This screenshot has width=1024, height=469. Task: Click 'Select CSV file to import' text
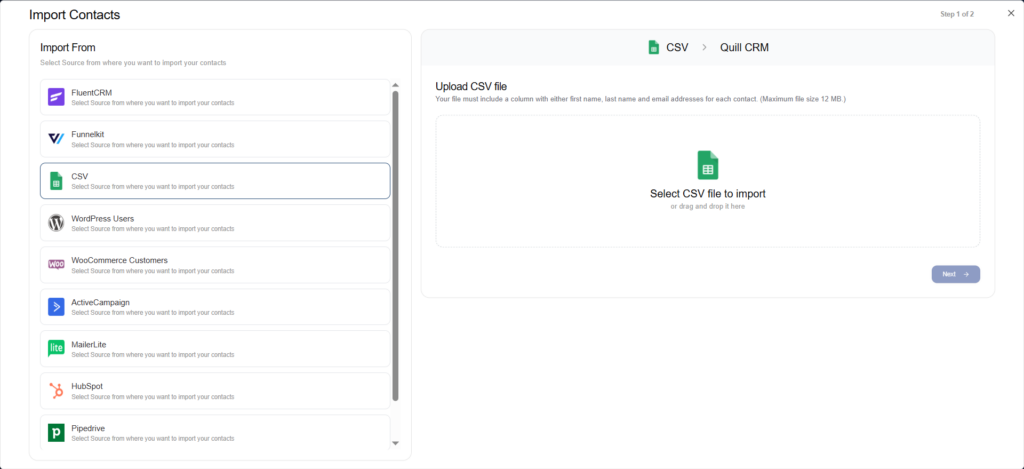(707, 193)
